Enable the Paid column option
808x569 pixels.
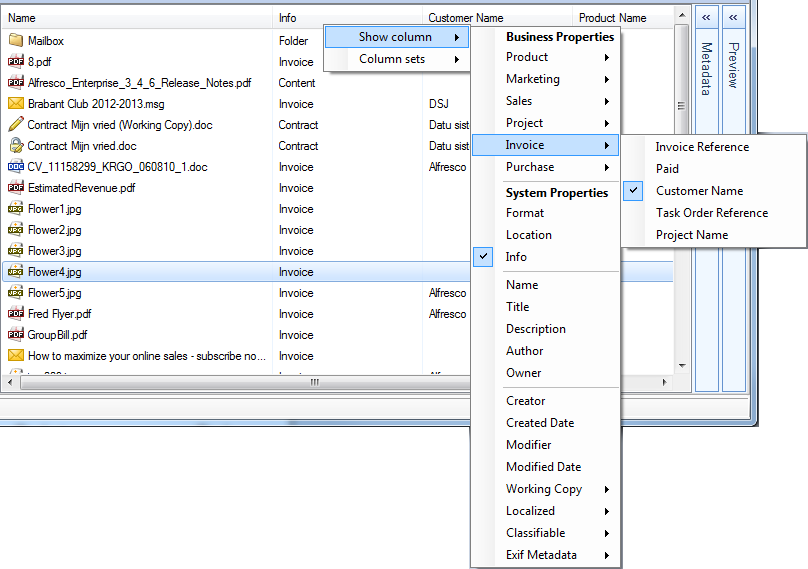[x=667, y=169]
